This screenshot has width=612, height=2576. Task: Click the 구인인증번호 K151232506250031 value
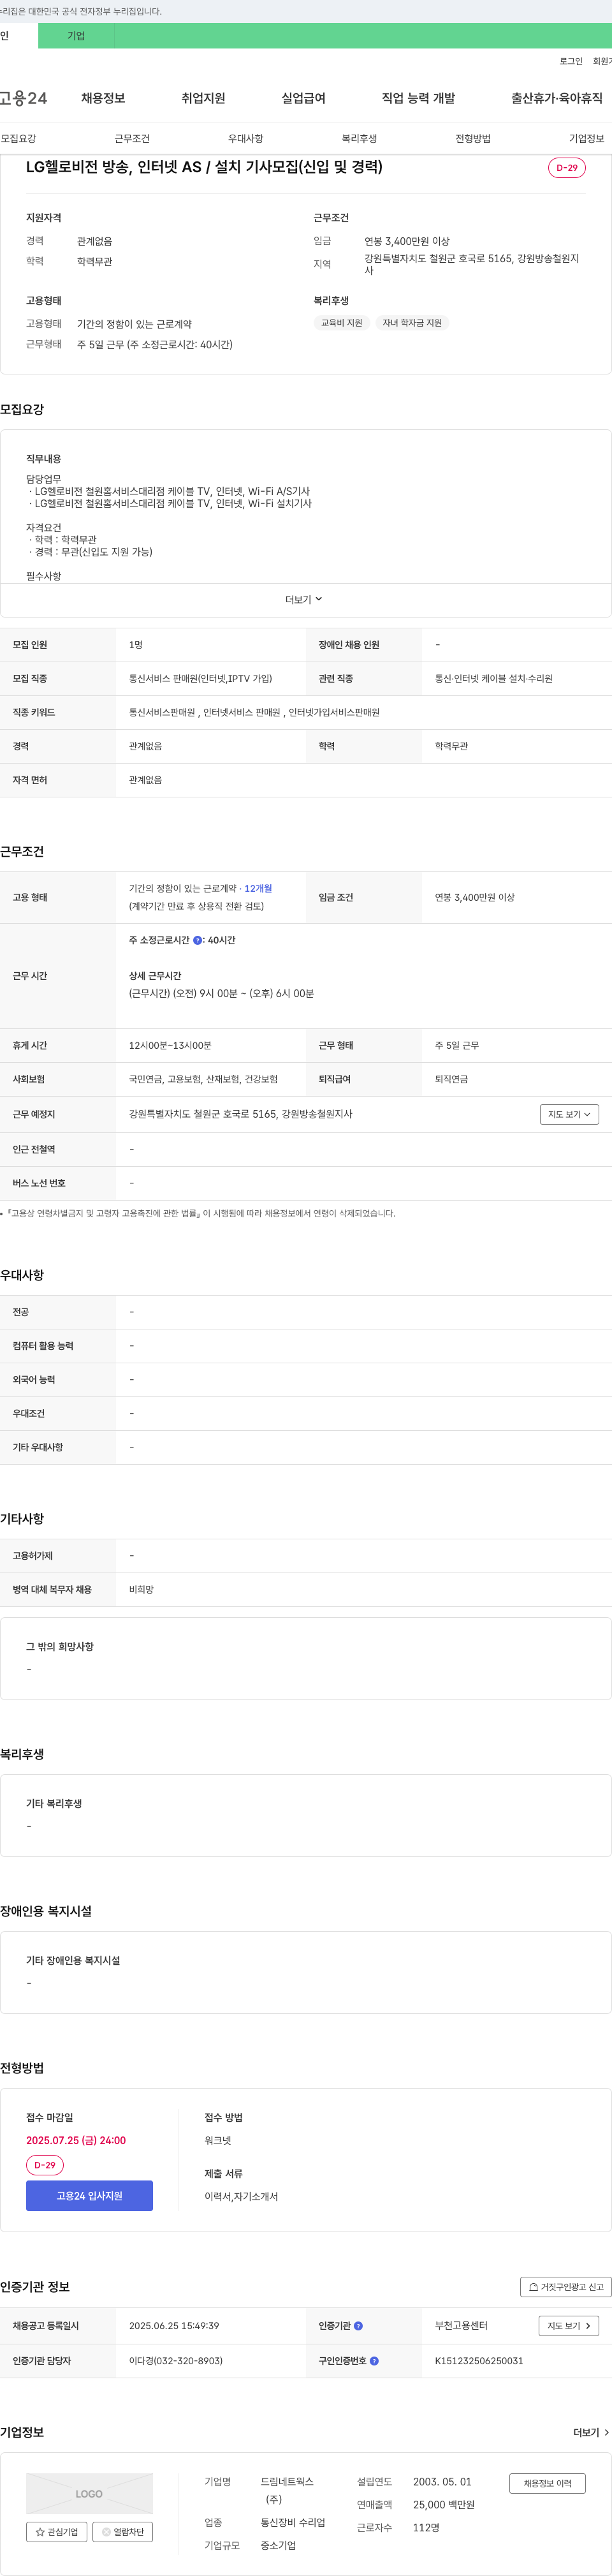point(479,2361)
